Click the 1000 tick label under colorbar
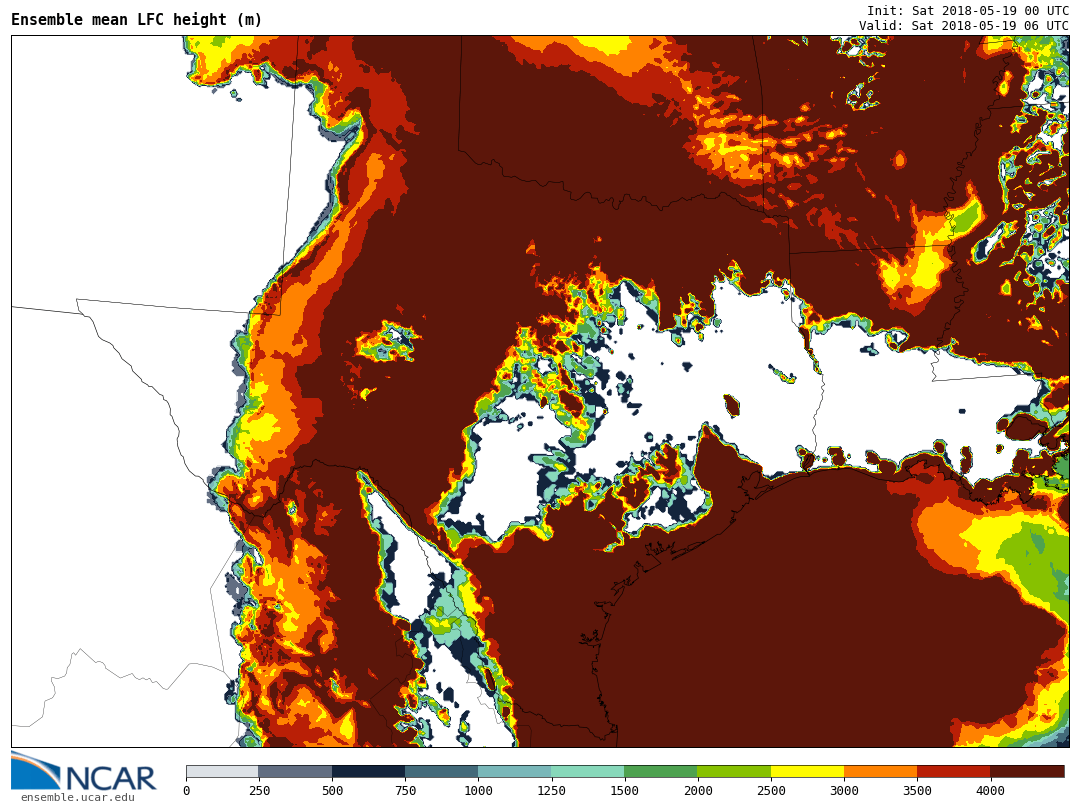 coord(478,791)
